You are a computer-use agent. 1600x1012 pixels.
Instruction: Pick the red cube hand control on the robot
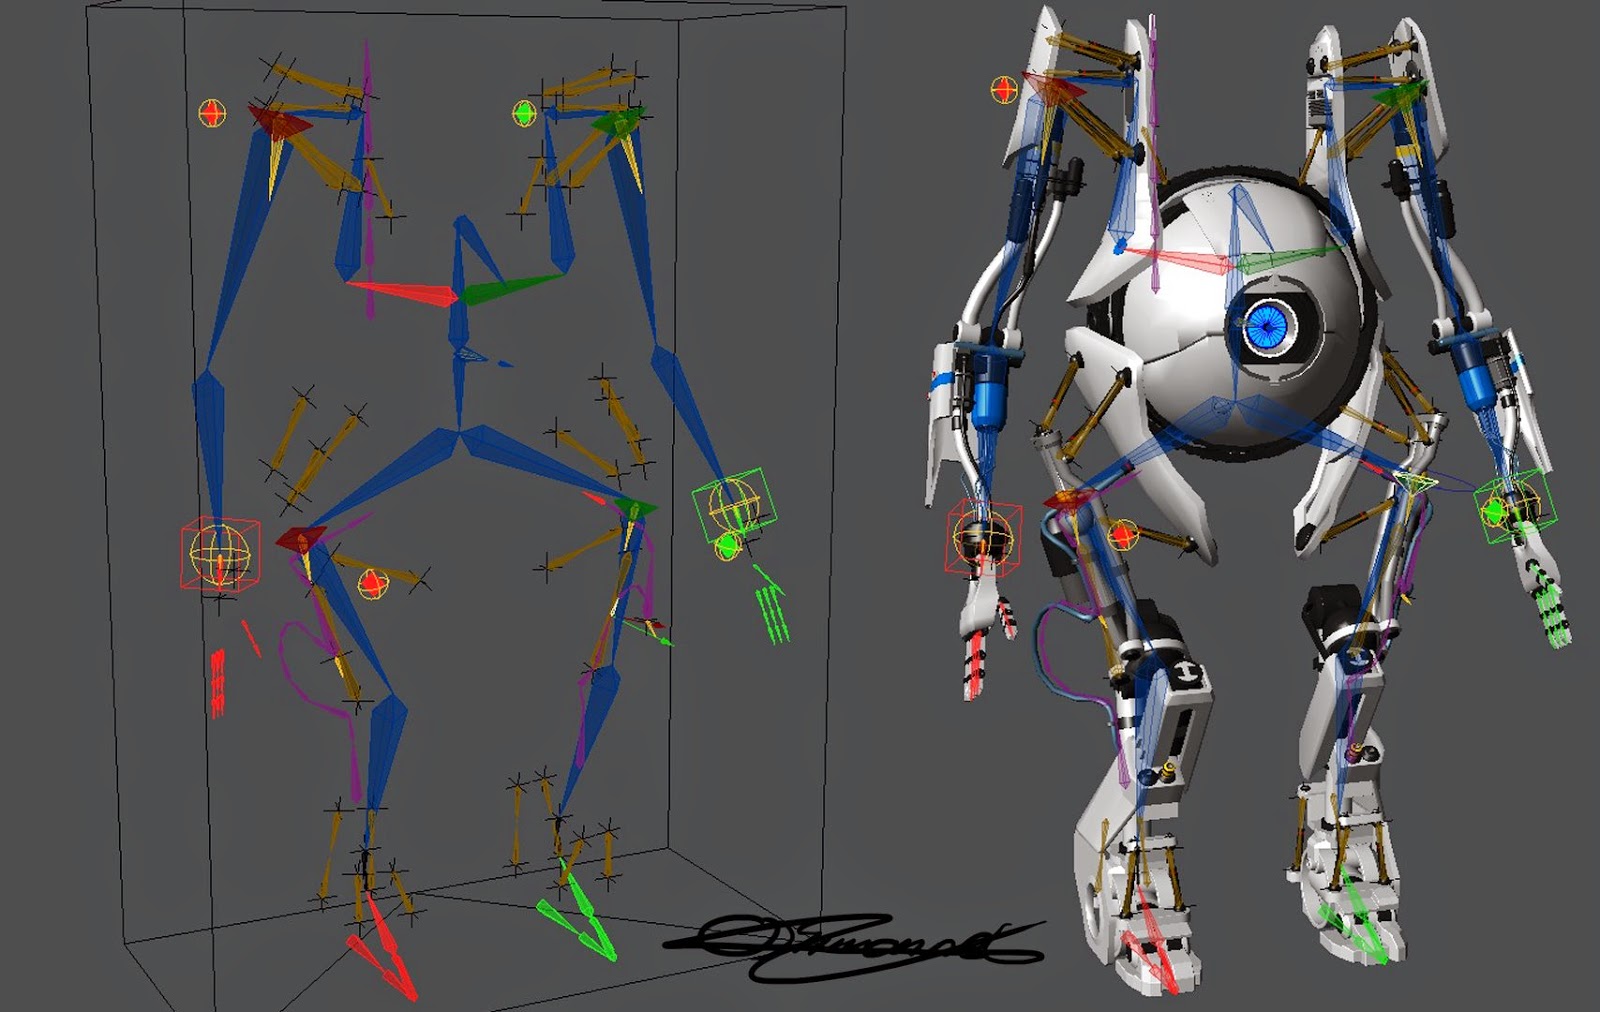(984, 536)
